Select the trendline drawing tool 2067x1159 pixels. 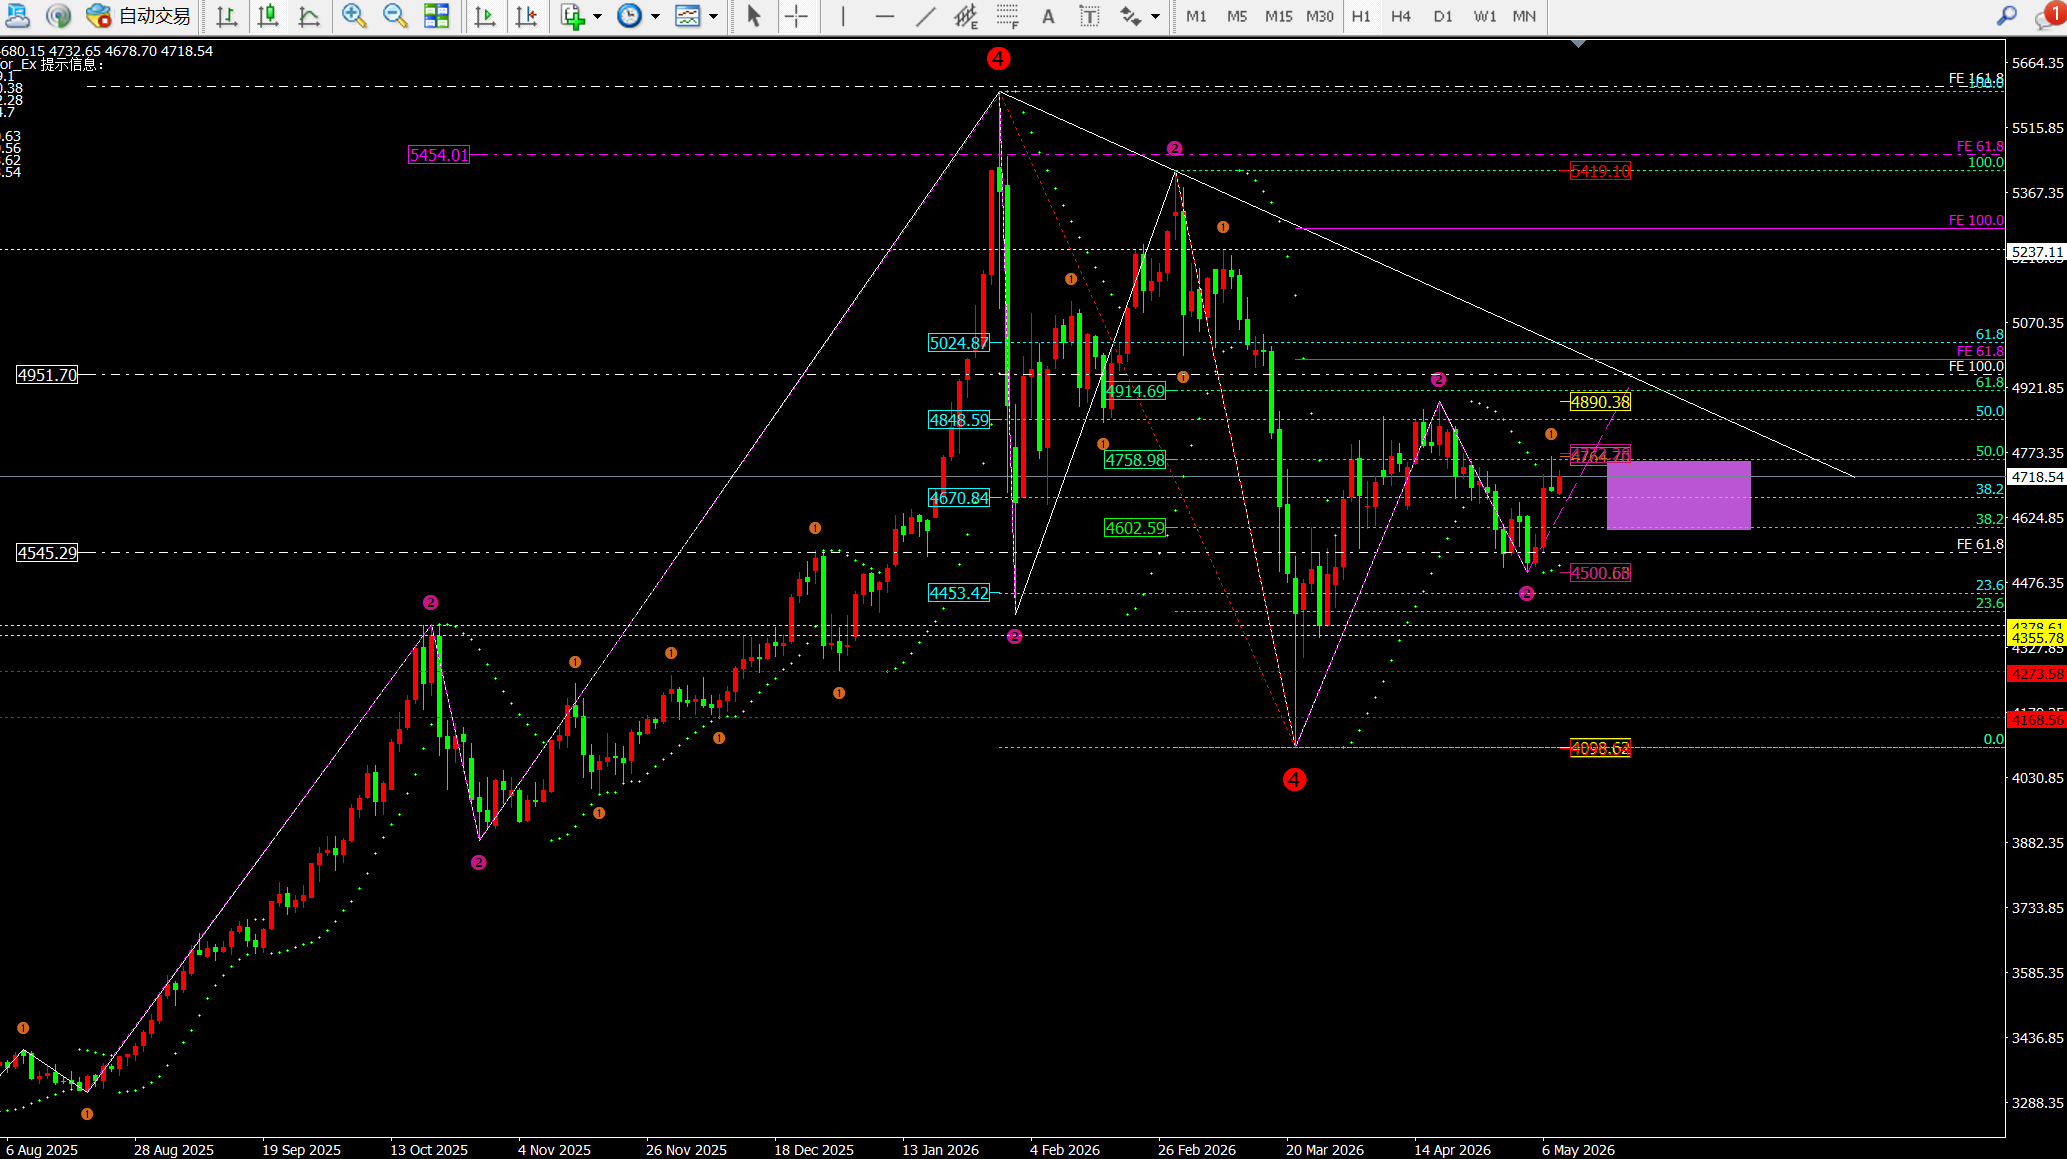click(x=926, y=16)
